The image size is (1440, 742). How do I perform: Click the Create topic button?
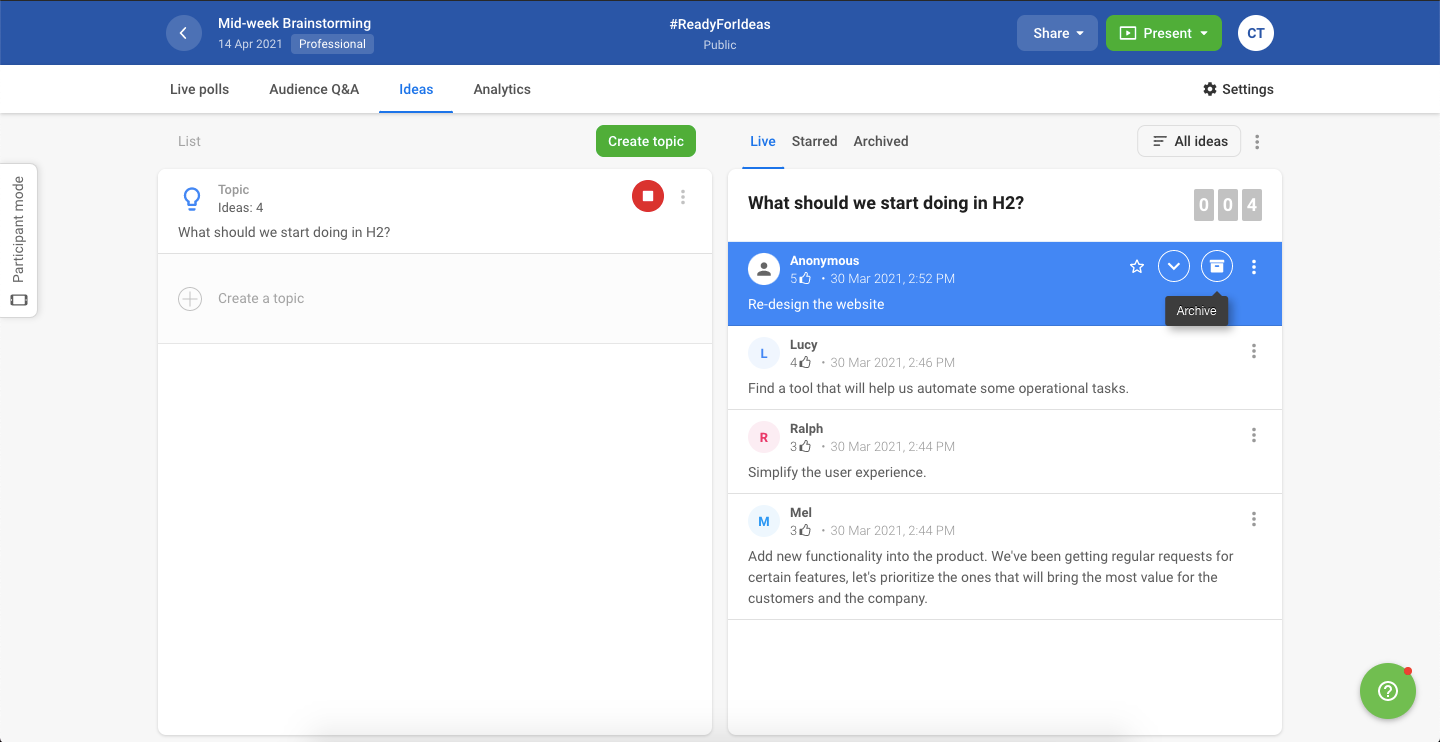coord(646,141)
